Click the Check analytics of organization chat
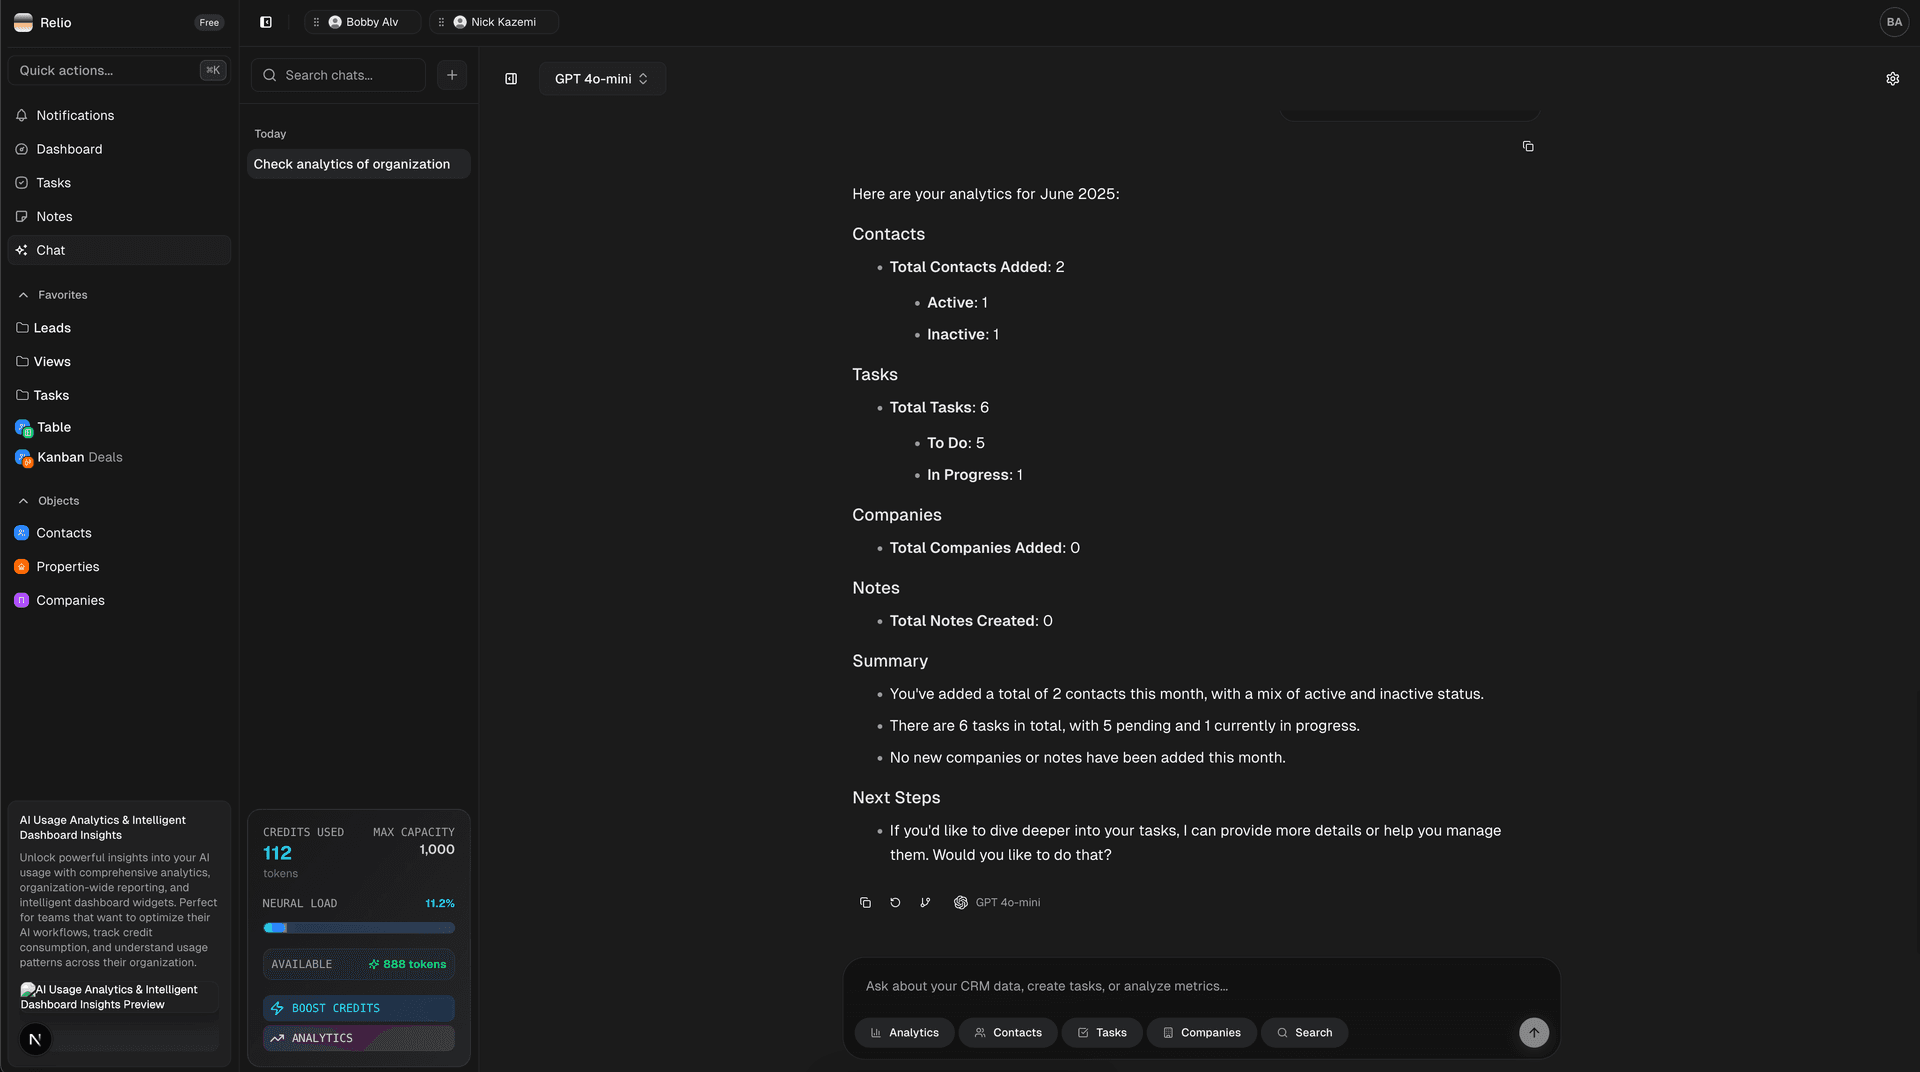Viewport: 1920px width, 1072px height. click(357, 163)
